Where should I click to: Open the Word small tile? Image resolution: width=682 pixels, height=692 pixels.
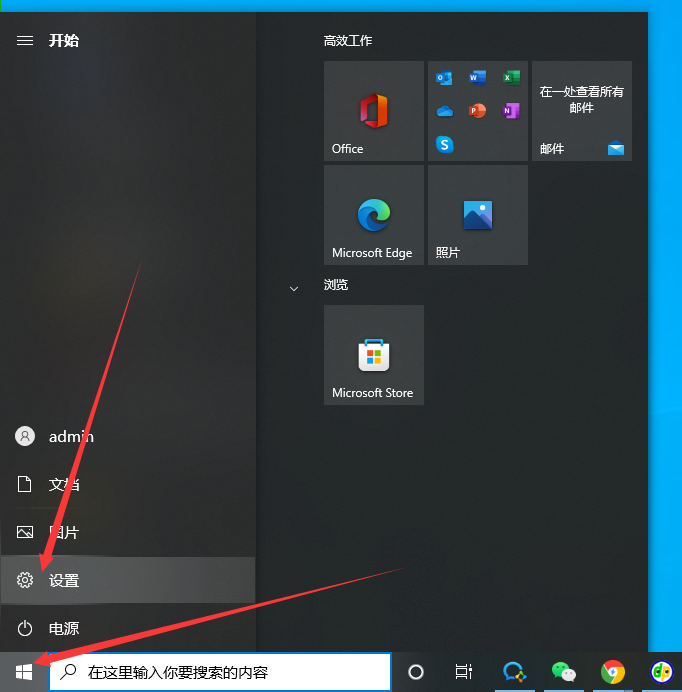[478, 78]
